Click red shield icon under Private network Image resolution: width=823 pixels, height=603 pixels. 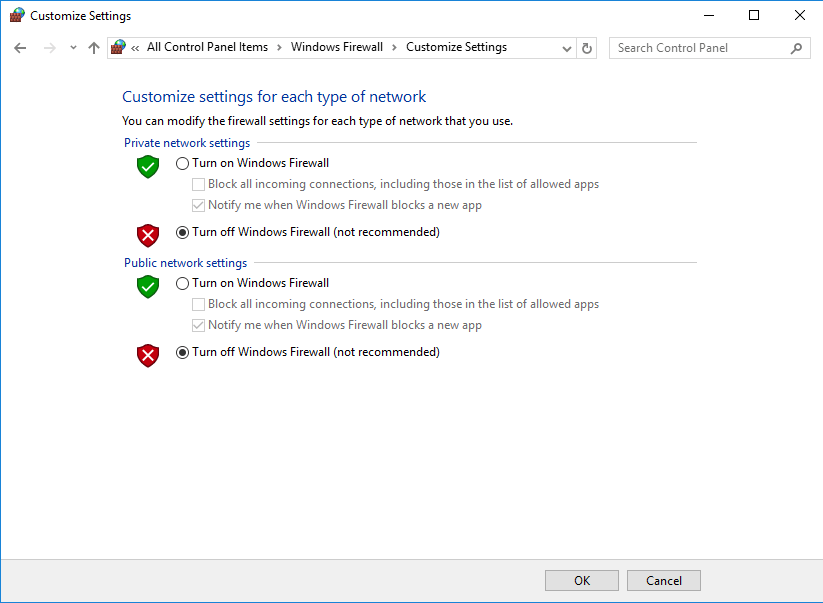click(x=148, y=235)
